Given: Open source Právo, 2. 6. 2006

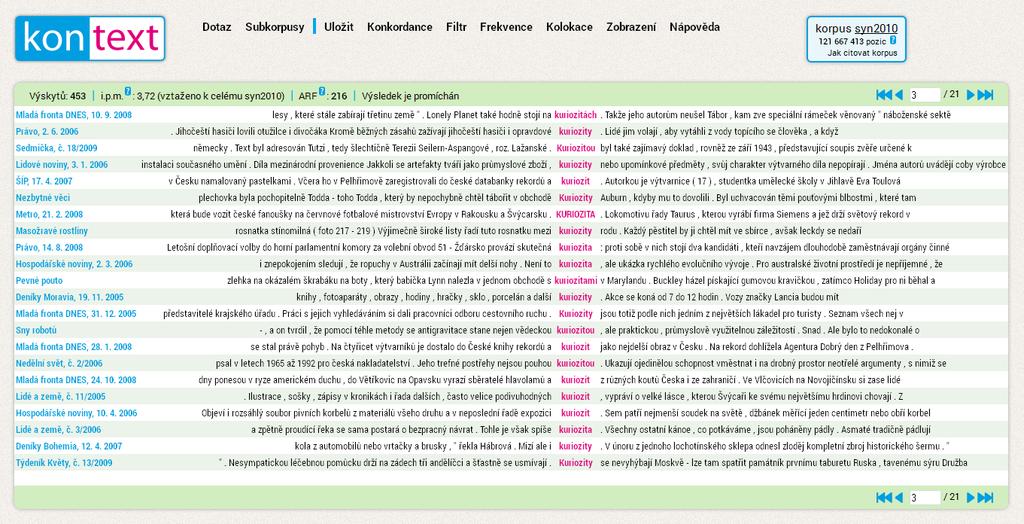Looking at the screenshot, I should tap(47, 131).
